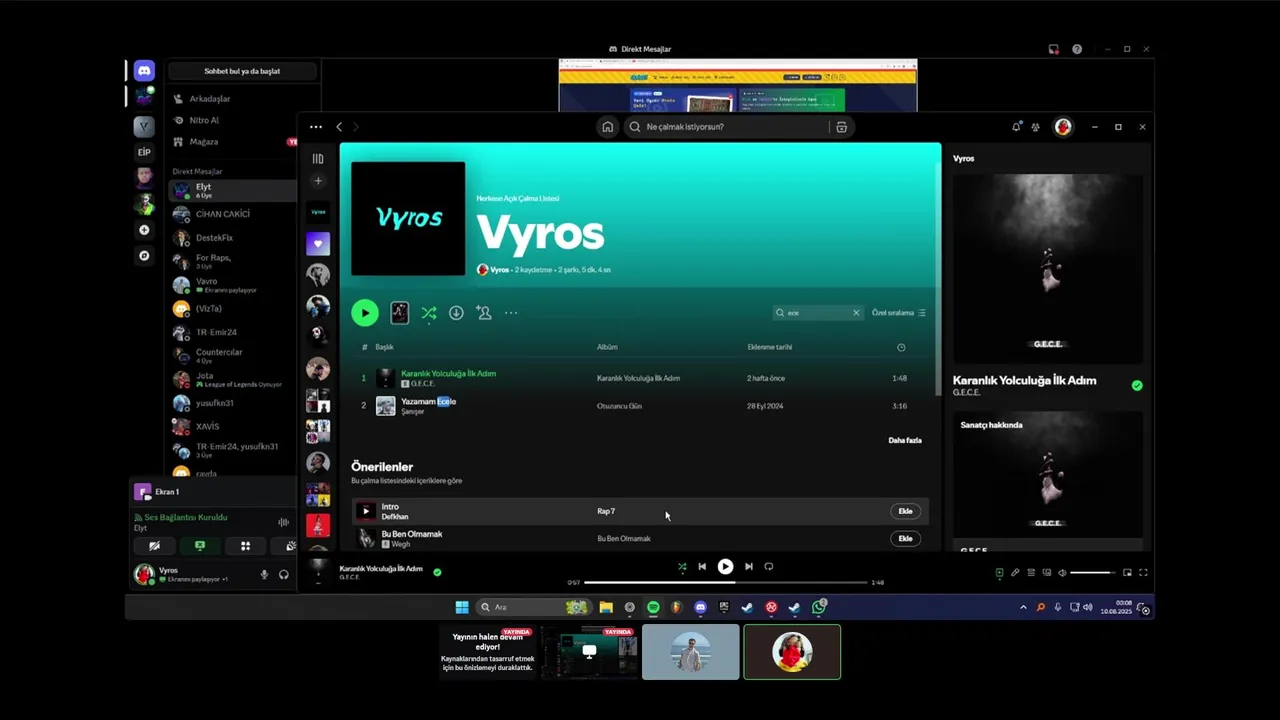The image size is (1280, 720).
Task: Toggle the Now Playing view icon
Action: click(999, 573)
